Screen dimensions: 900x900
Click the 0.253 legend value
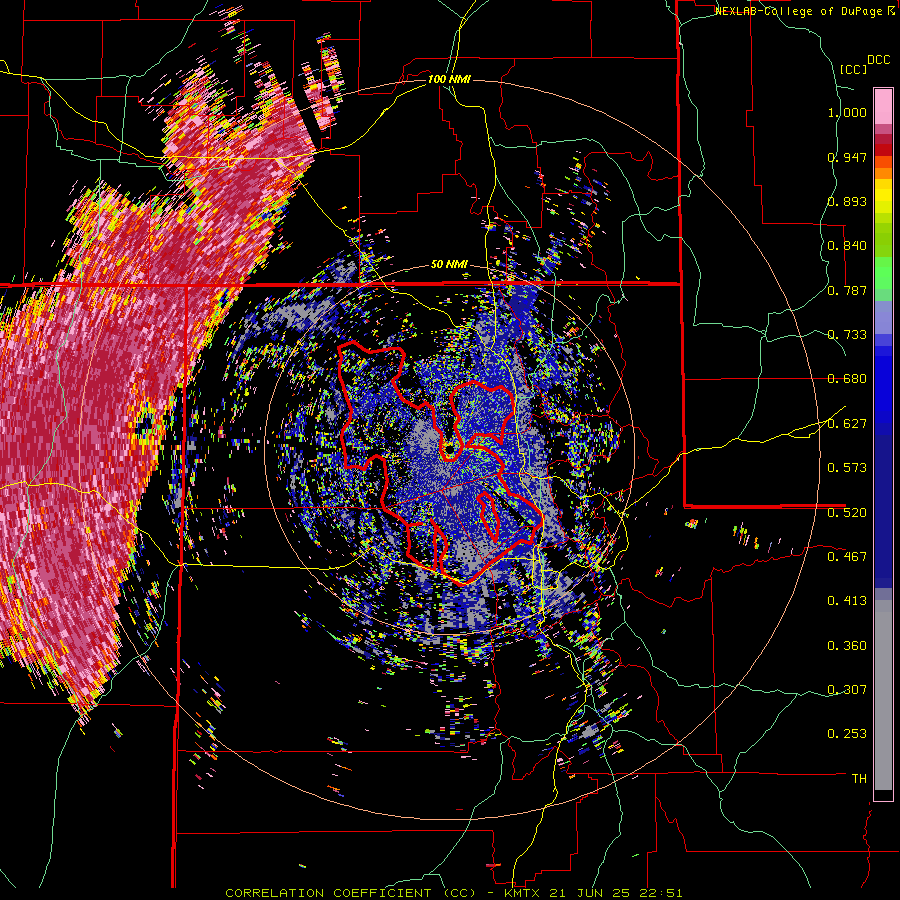tap(847, 734)
